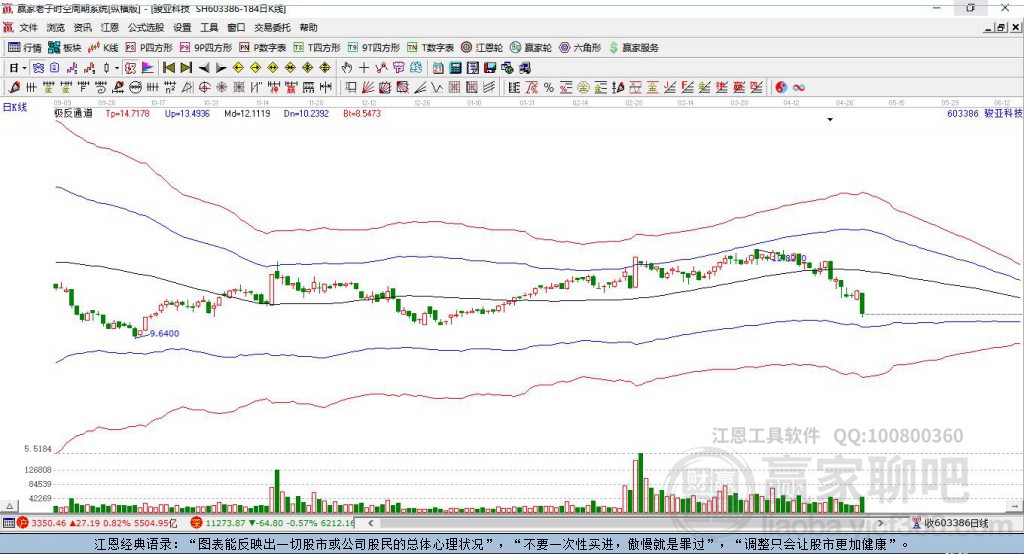This screenshot has width=1024, height=554.
Task: Toggle the pressed red 极反 channel icon
Action: [130, 68]
